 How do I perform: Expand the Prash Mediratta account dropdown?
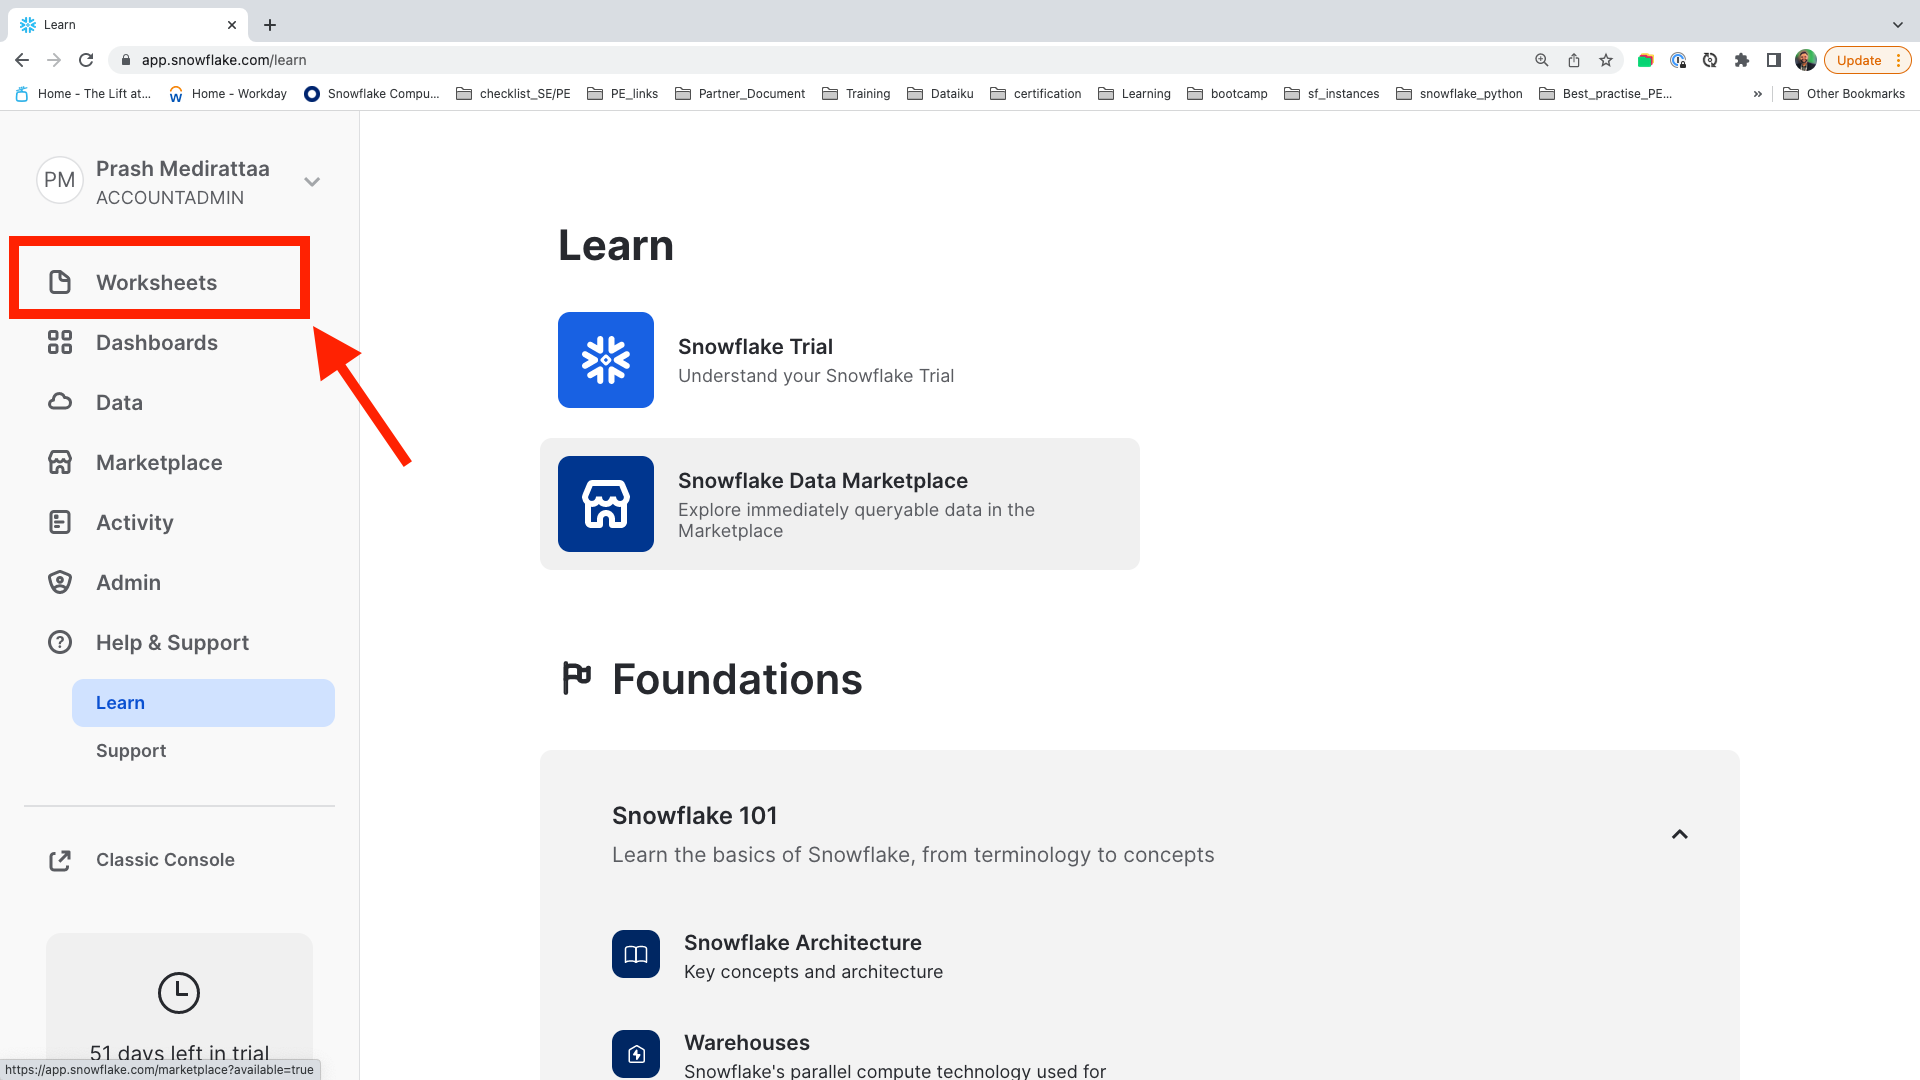click(312, 182)
